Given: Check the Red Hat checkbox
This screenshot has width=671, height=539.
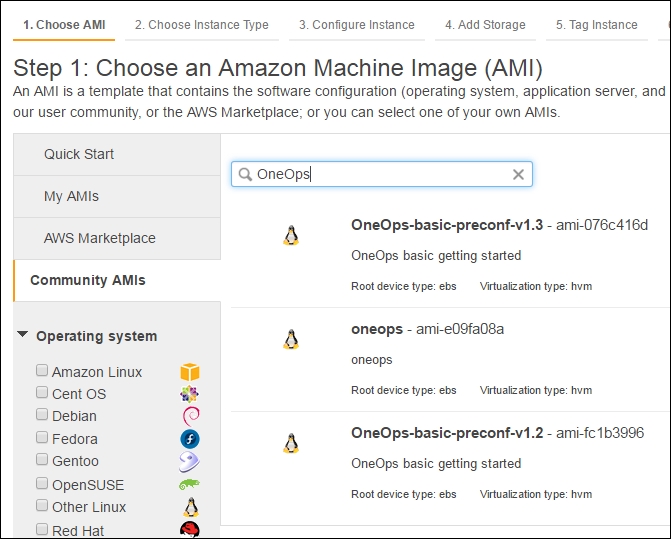Looking at the screenshot, I should (42, 529).
